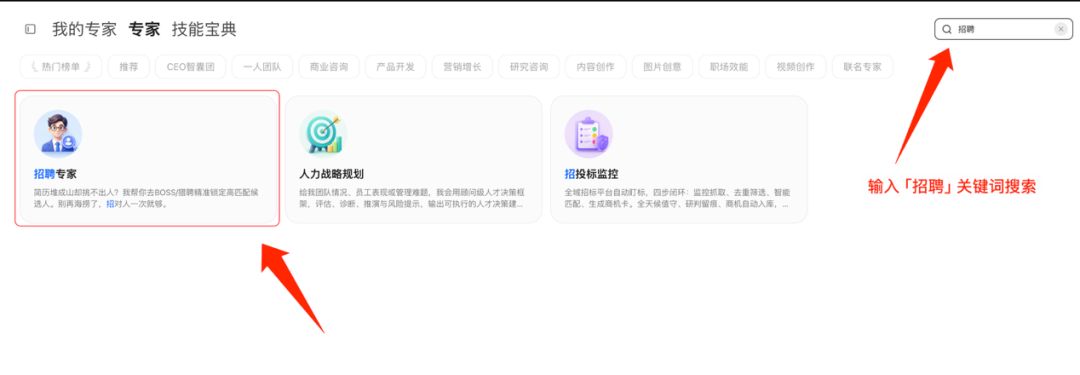Choose the 内容创作 category chip
Image resolution: width=1080 pixels, height=375 pixels.
tap(596, 67)
